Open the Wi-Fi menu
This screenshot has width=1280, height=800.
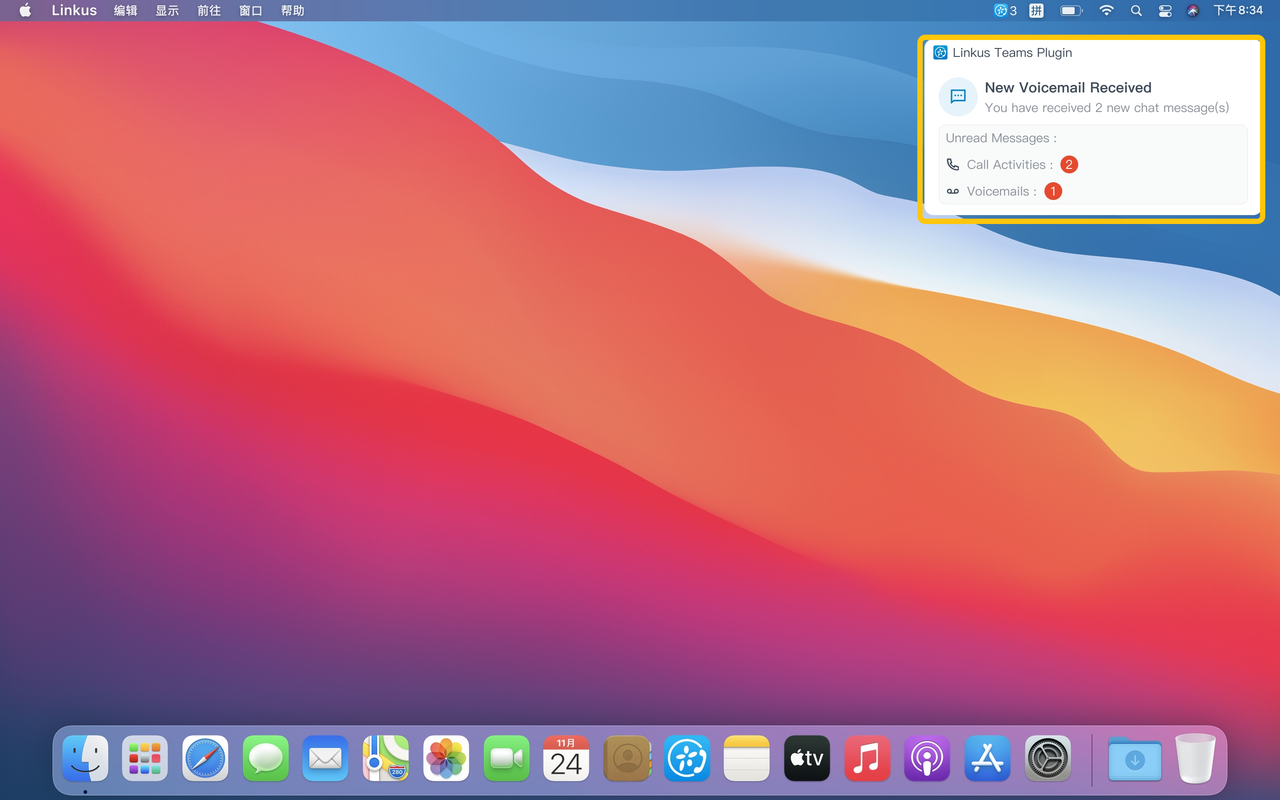pyautogui.click(x=1106, y=10)
